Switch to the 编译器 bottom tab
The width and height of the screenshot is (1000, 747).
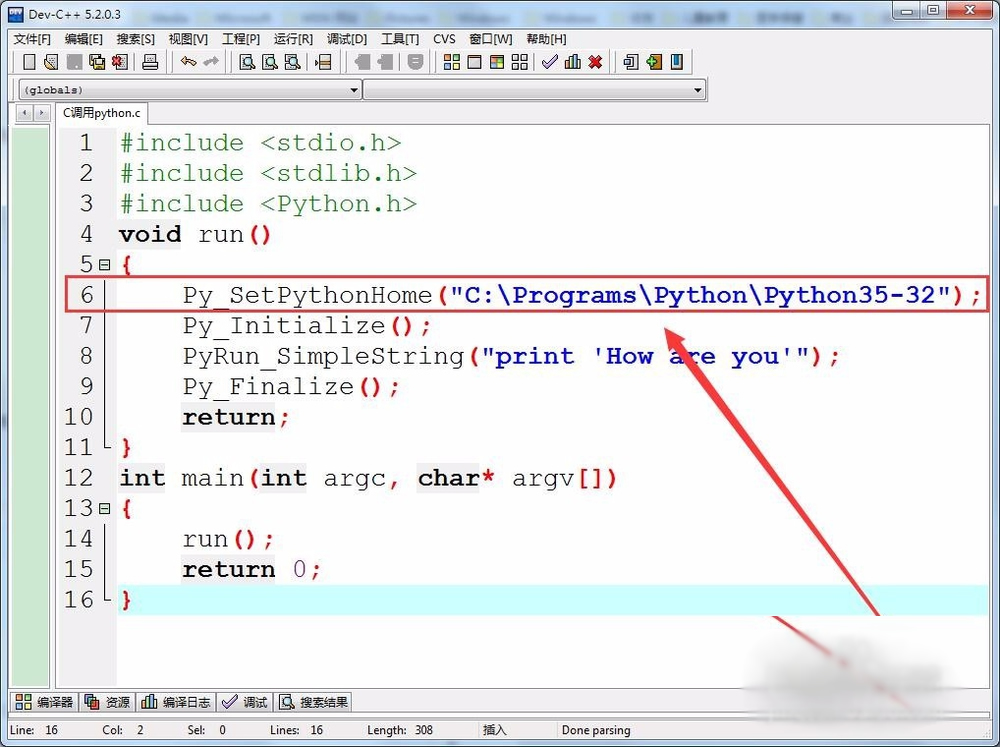pyautogui.click(x=44, y=702)
